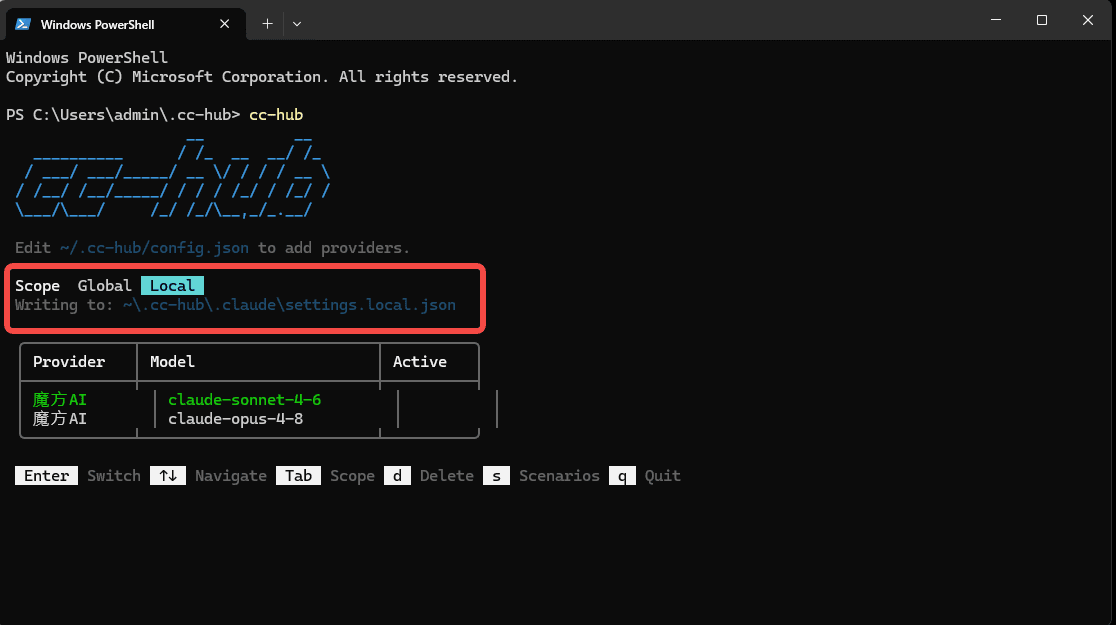Click the Provider column header
The width and height of the screenshot is (1116, 625).
[69, 362]
